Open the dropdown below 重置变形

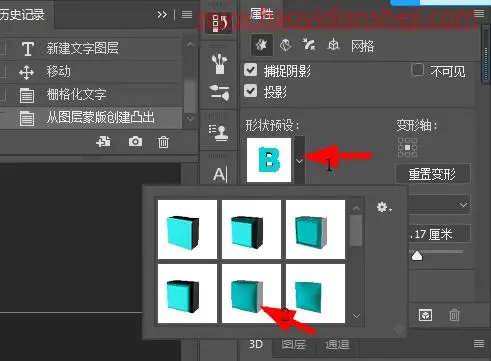coord(439,205)
